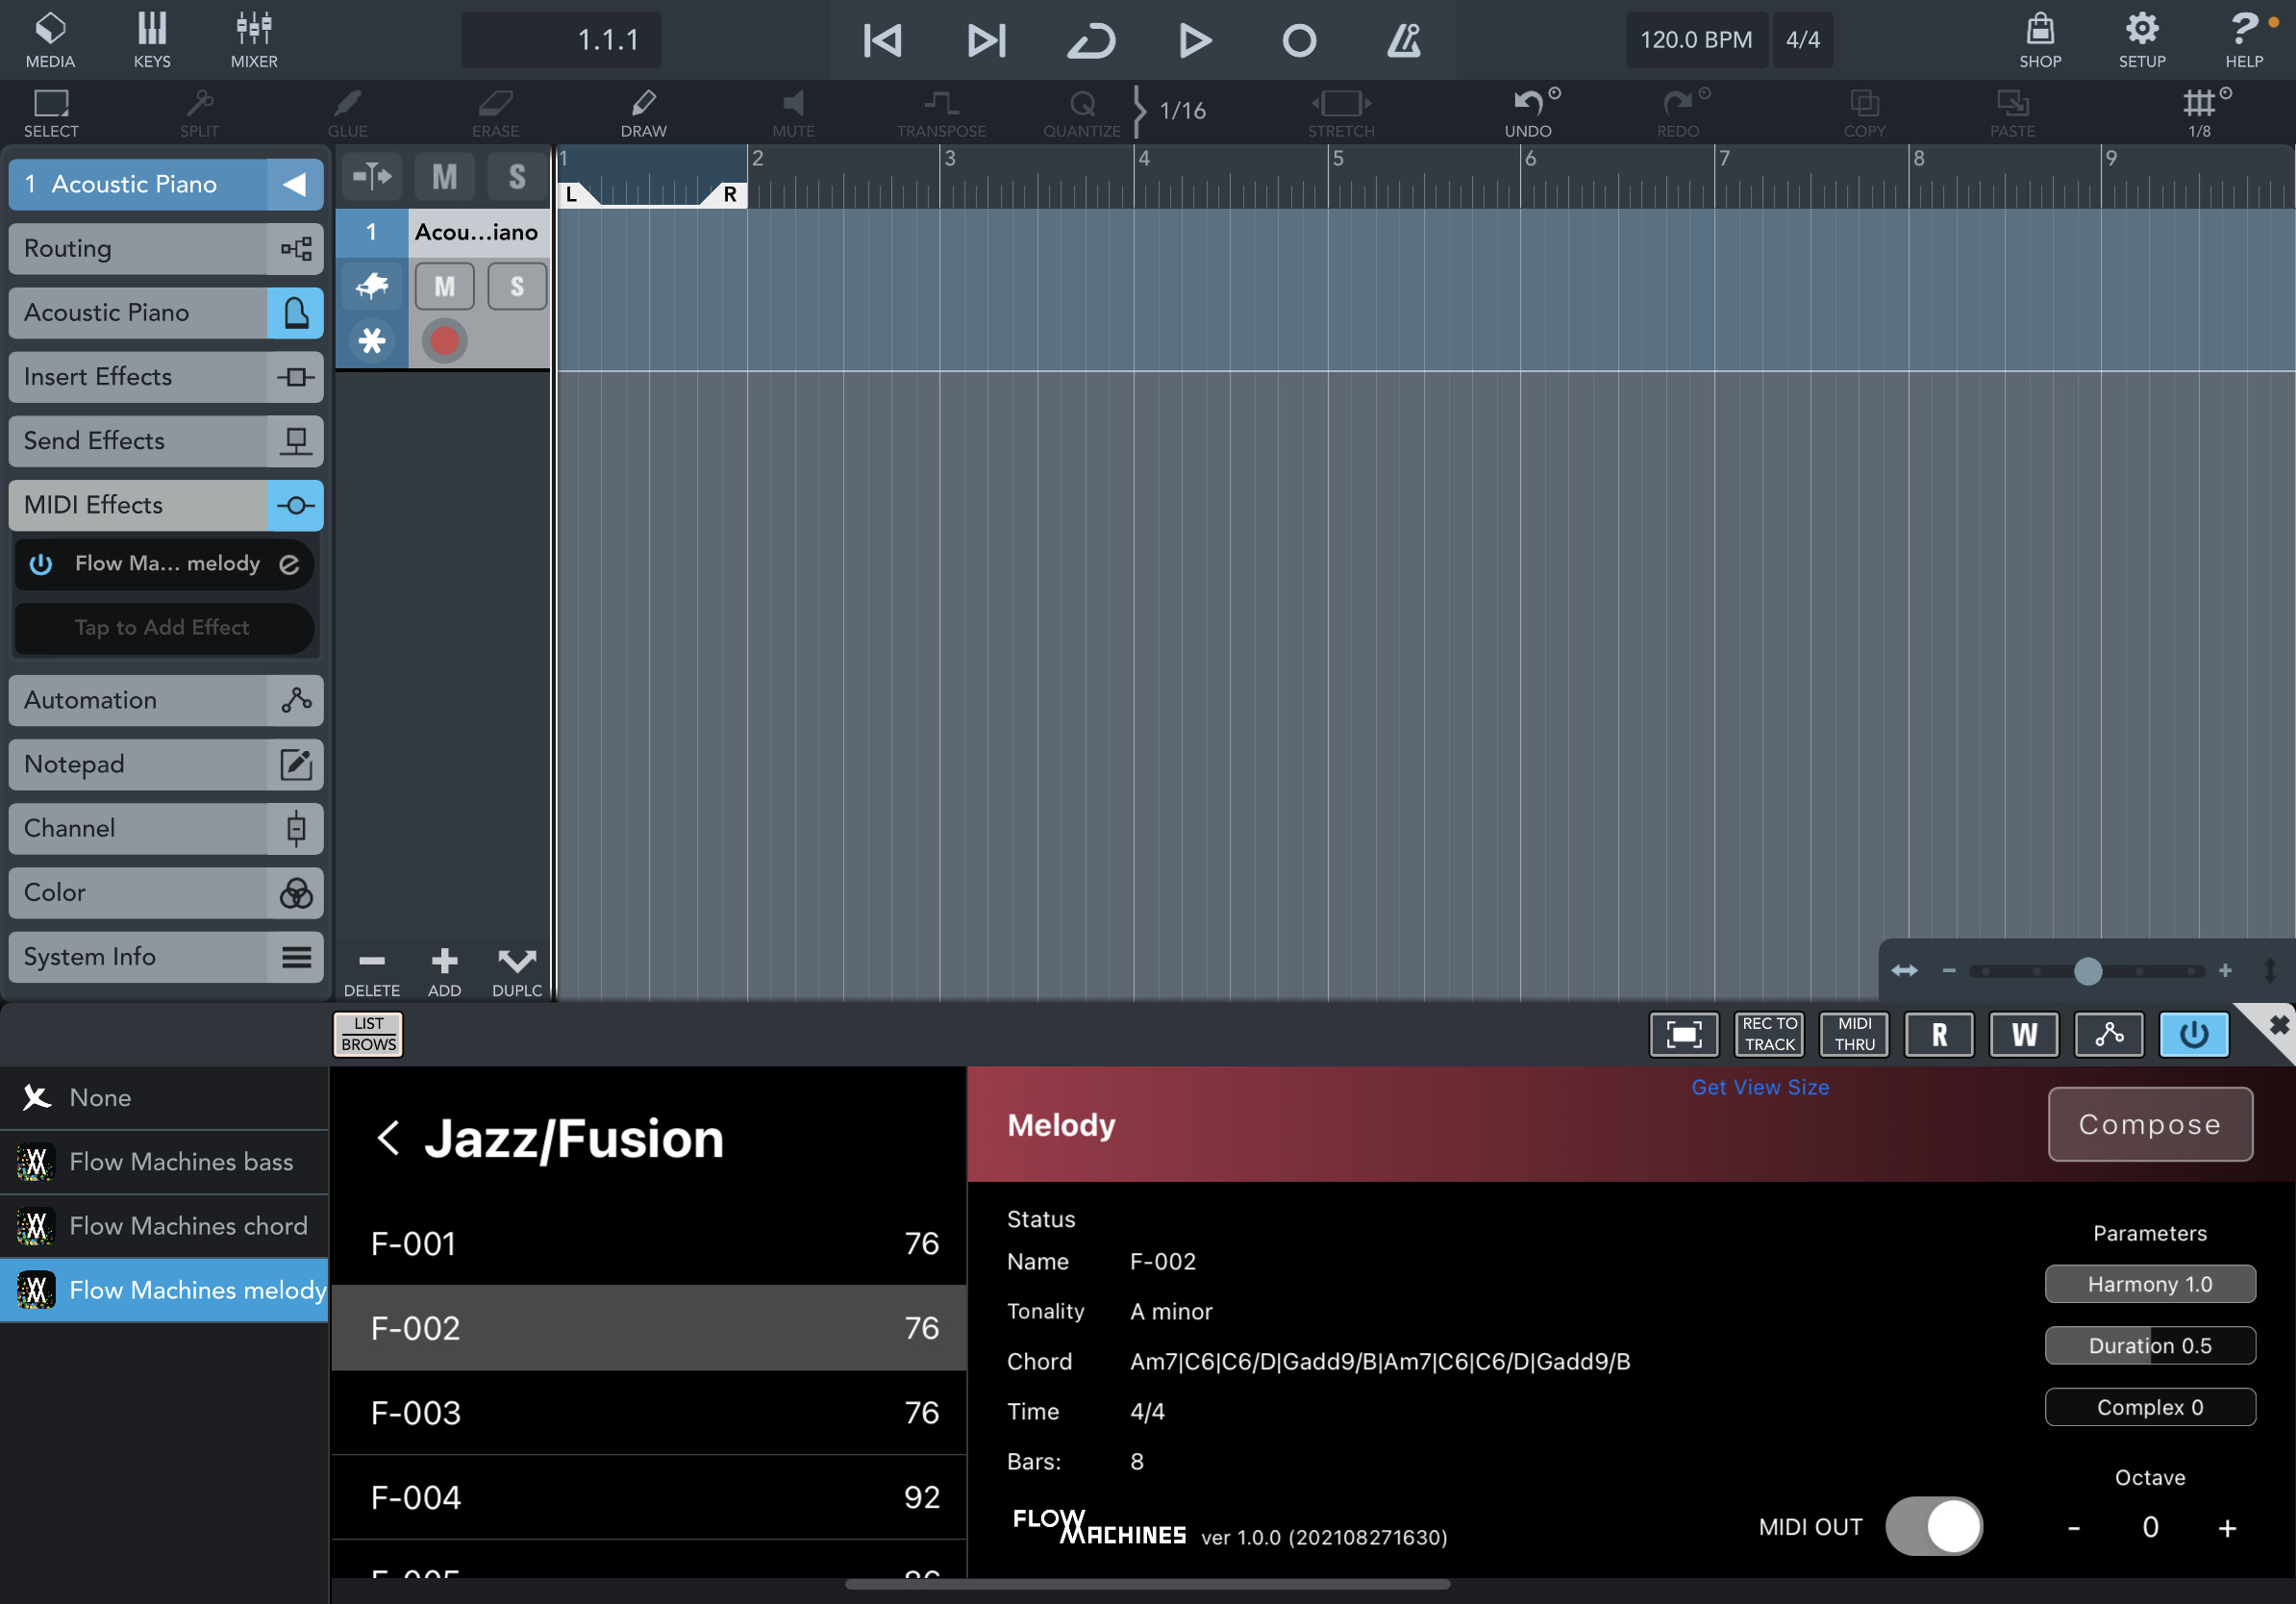The width and height of the screenshot is (2296, 1604).
Task: Choose the Draw tool
Action: (x=643, y=113)
